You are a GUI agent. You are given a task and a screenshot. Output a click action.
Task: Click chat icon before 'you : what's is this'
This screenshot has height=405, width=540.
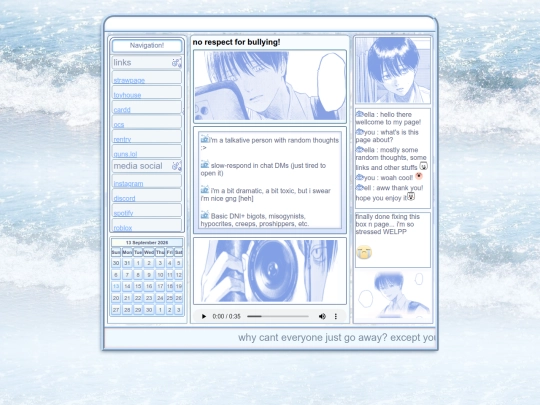coord(360,132)
